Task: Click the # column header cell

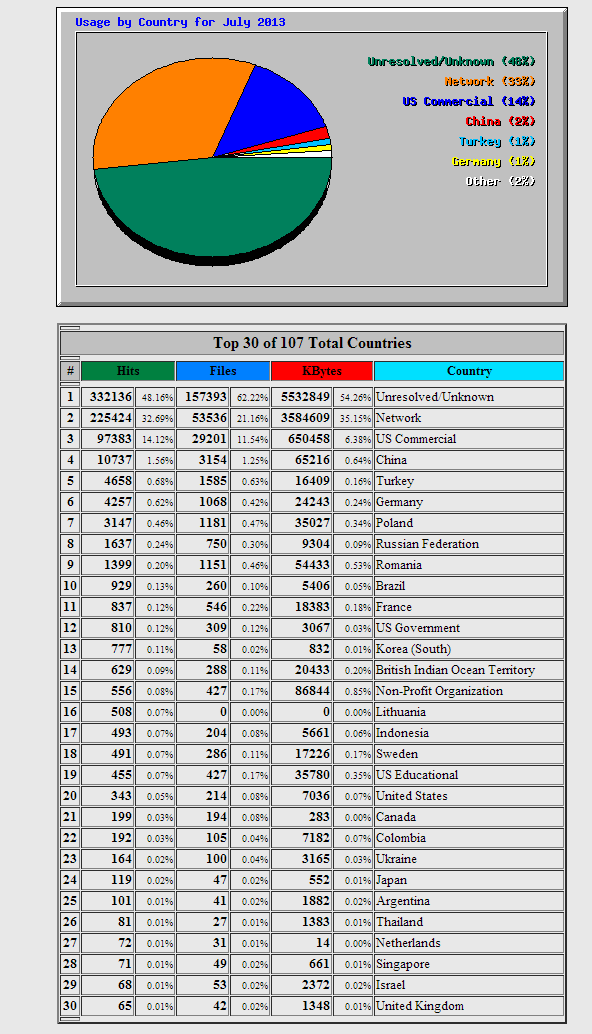Action: pos(70,371)
